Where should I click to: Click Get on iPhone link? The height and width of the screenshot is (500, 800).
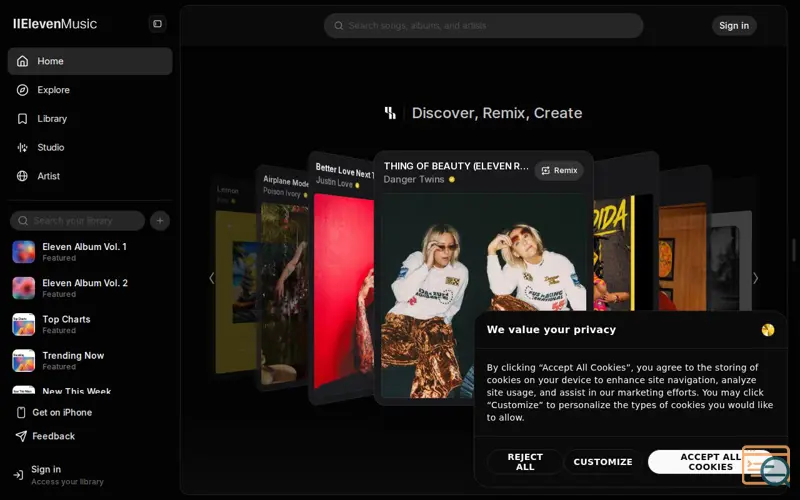tap(55, 413)
